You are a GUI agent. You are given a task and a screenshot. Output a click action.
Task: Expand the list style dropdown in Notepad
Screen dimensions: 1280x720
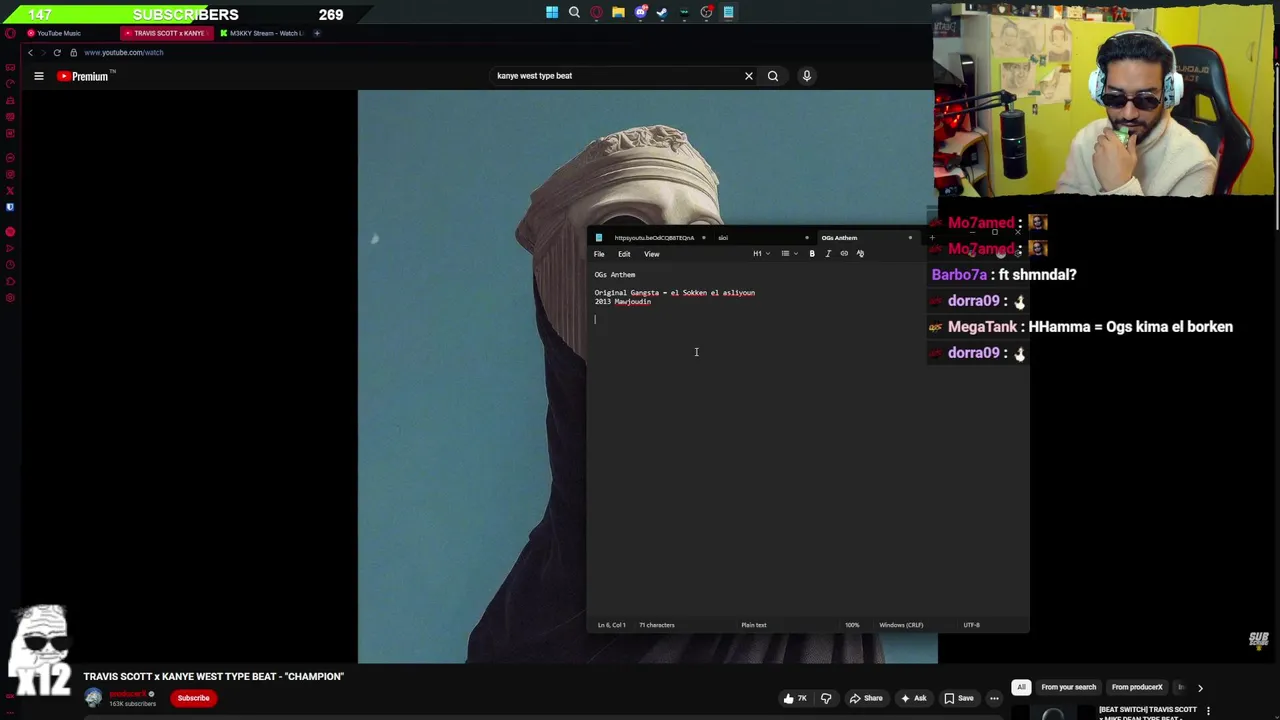789,254
